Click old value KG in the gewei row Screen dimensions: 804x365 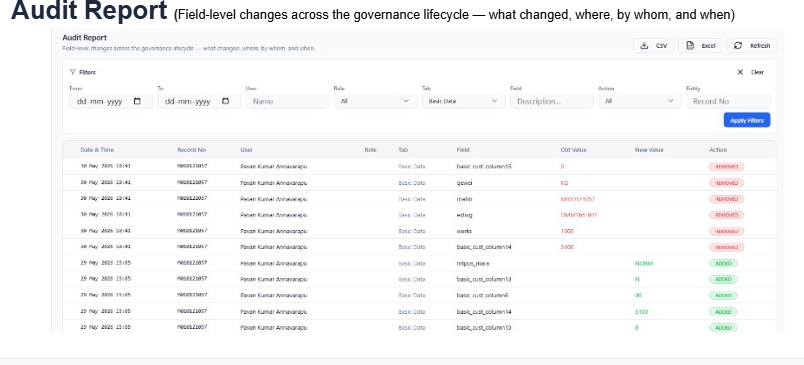click(564, 183)
